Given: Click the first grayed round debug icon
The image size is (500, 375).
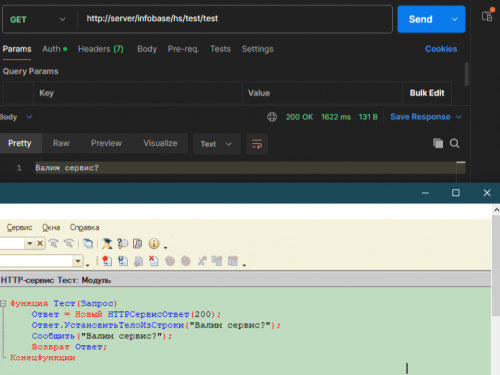Looking at the screenshot, I should [x=170, y=261].
